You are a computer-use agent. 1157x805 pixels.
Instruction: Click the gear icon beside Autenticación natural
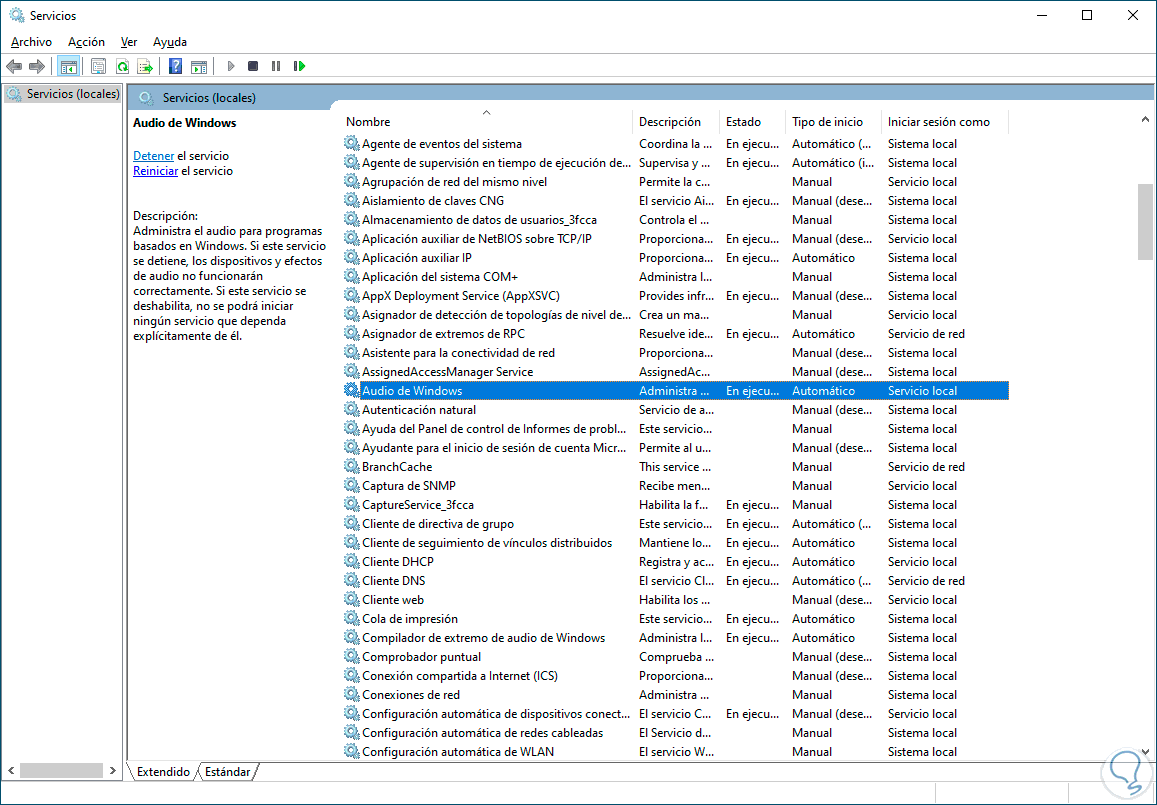[x=352, y=410]
